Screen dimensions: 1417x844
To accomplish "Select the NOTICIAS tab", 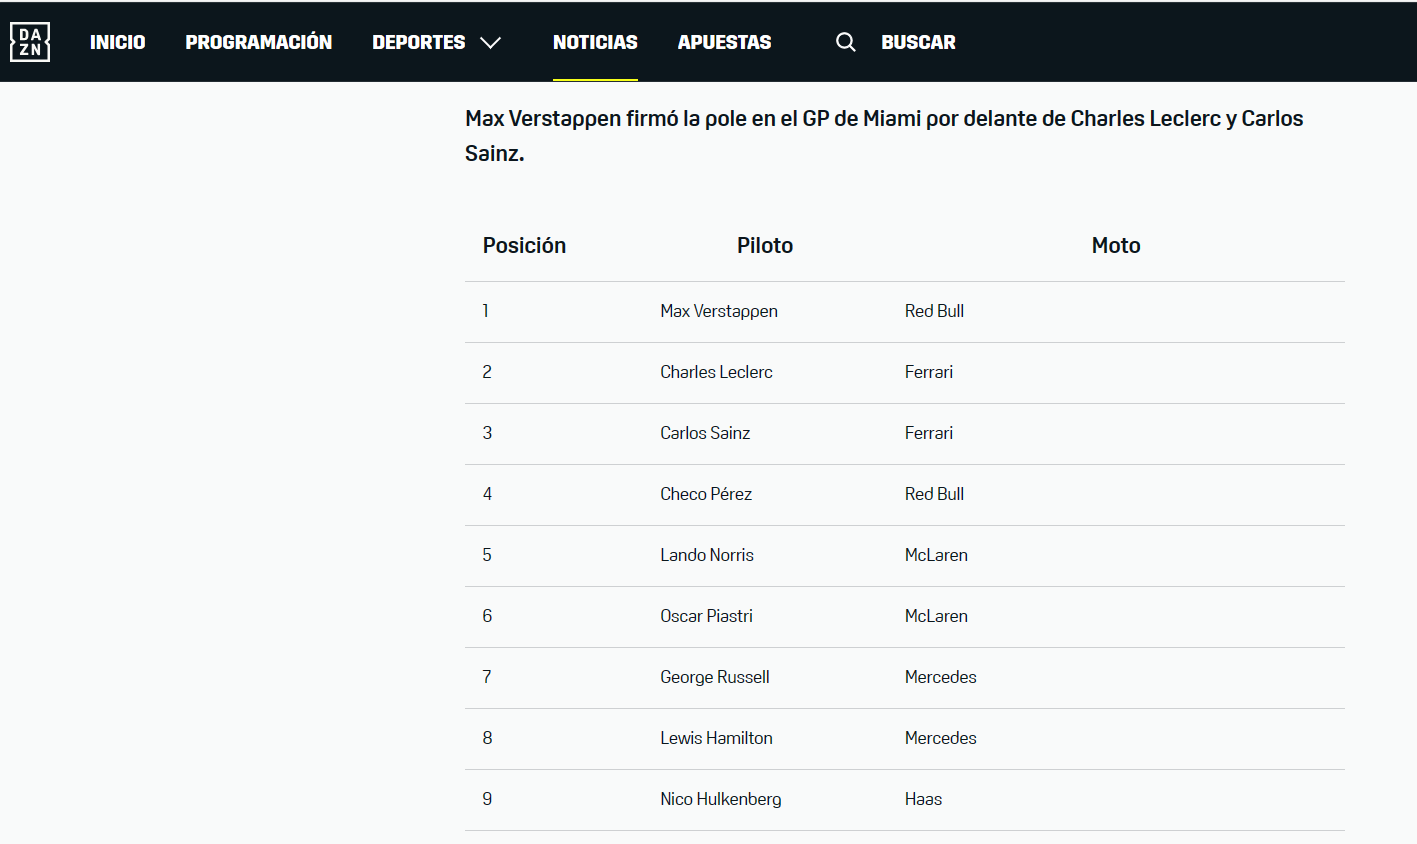I will (595, 42).
